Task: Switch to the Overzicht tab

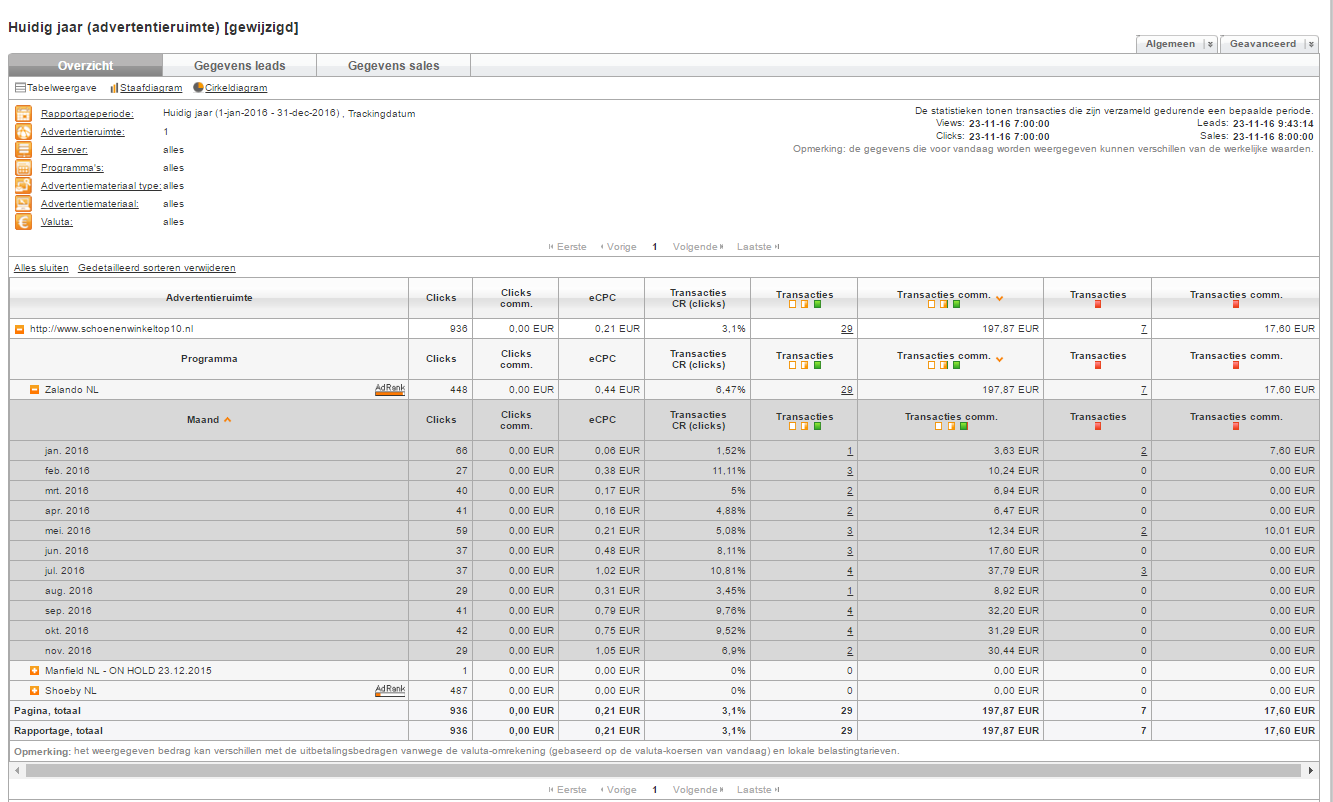Action: pos(86,66)
